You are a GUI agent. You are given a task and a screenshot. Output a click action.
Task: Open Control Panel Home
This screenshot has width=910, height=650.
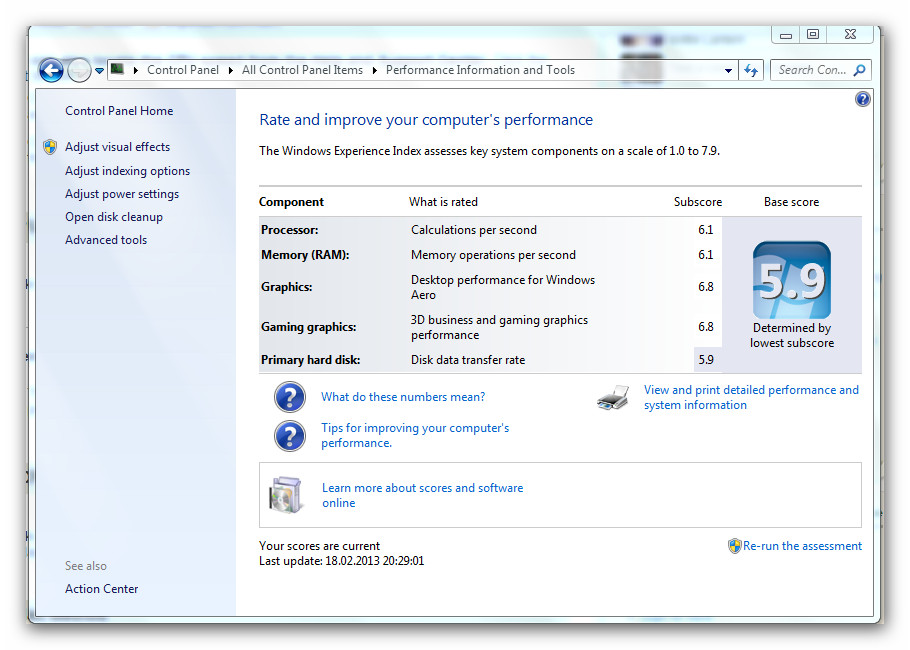click(x=119, y=111)
